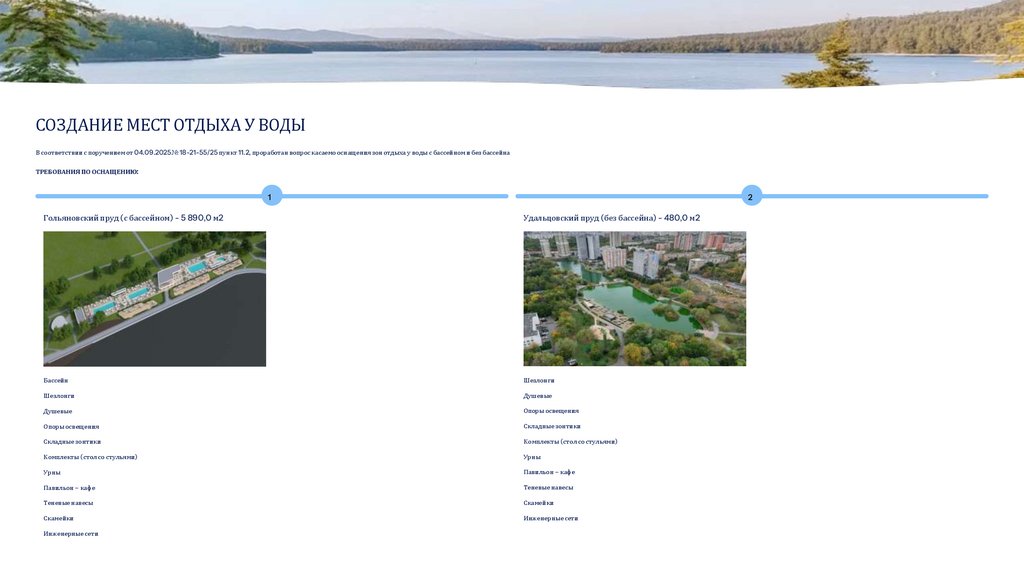Screen dimensions: 1024x574
Task: Select 'Теневые навесы' in the Удальцовский list
Action: pyautogui.click(x=548, y=488)
